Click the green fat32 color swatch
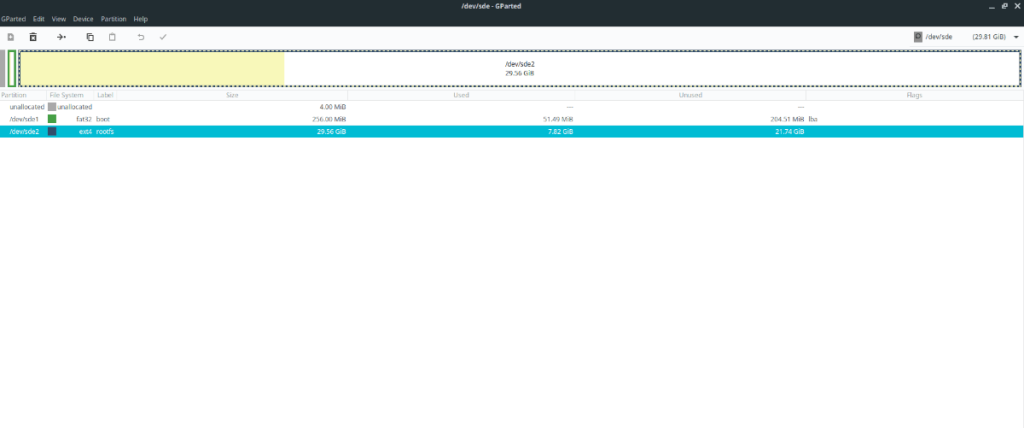This screenshot has width=1024, height=428. tap(52, 118)
